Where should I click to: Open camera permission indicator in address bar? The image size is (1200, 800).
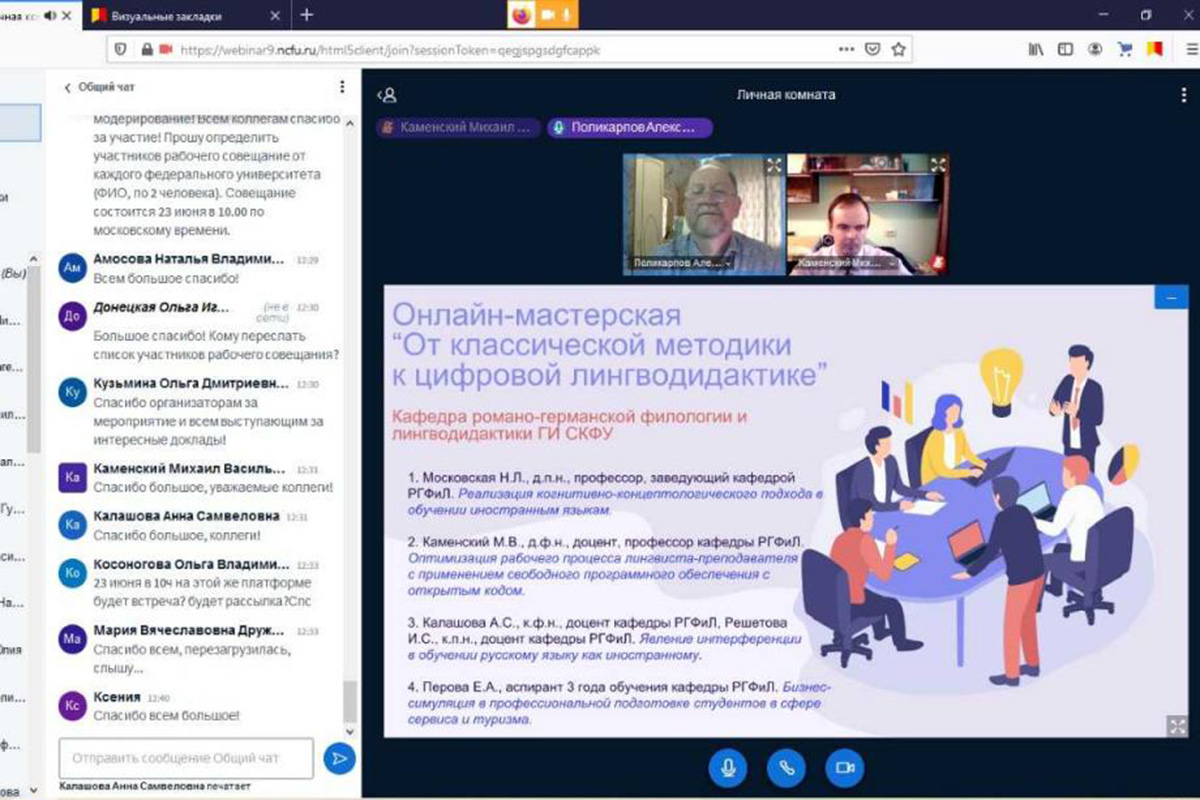166,48
